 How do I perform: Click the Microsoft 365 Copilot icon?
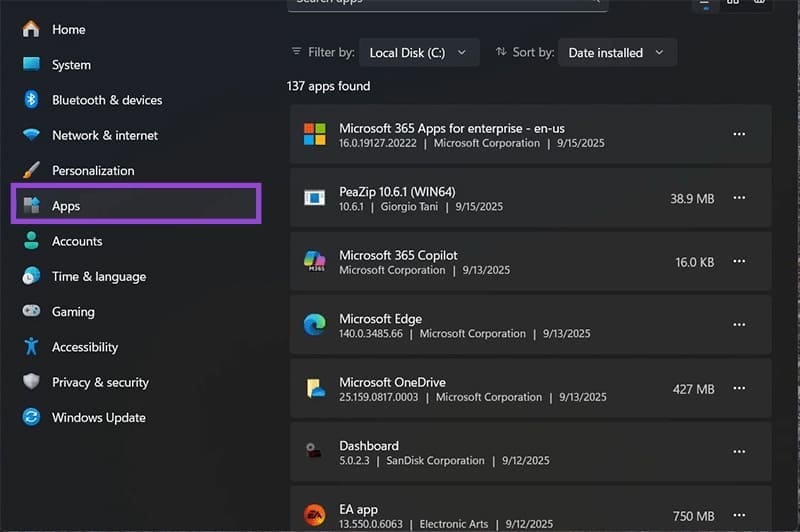315,261
